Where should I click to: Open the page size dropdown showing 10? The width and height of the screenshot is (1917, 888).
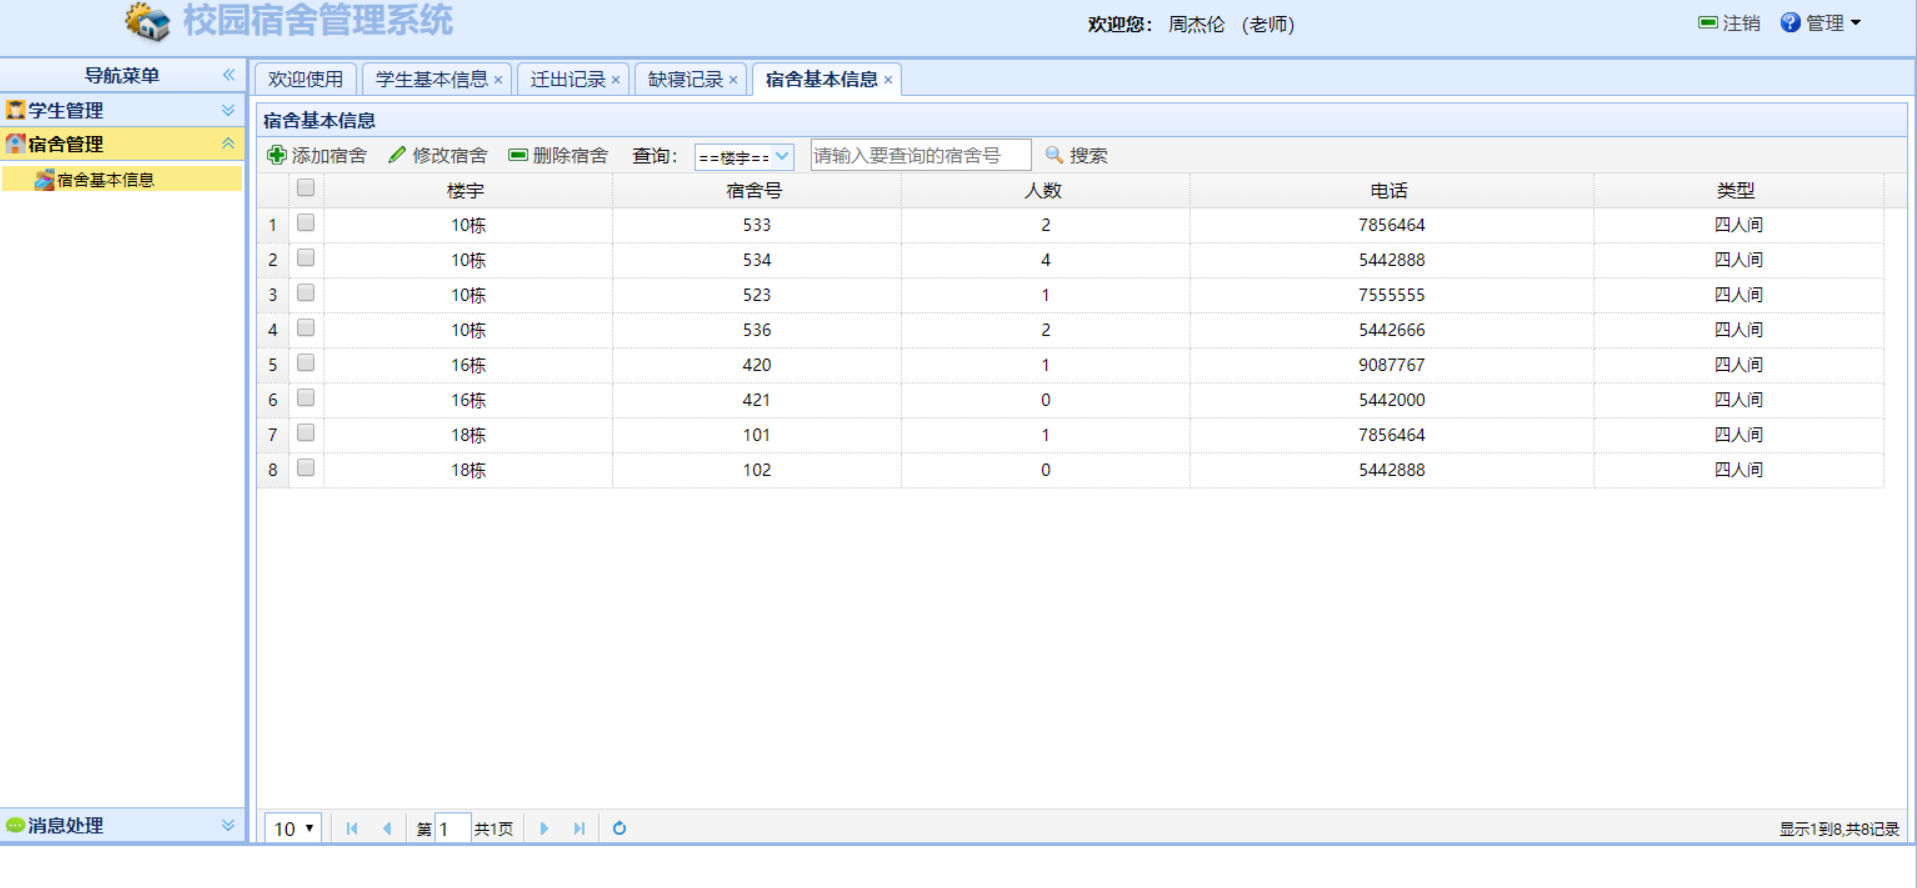[x=293, y=828]
